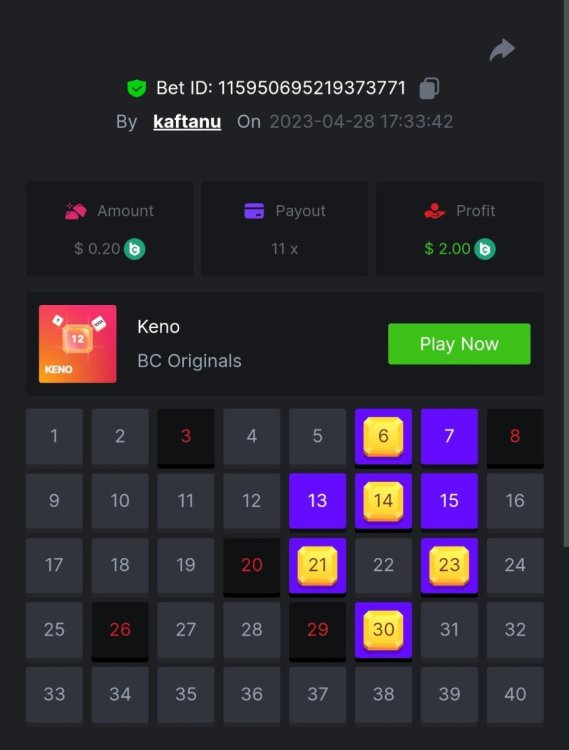Click the Payout card icon
569x750 pixels.
[254, 211]
